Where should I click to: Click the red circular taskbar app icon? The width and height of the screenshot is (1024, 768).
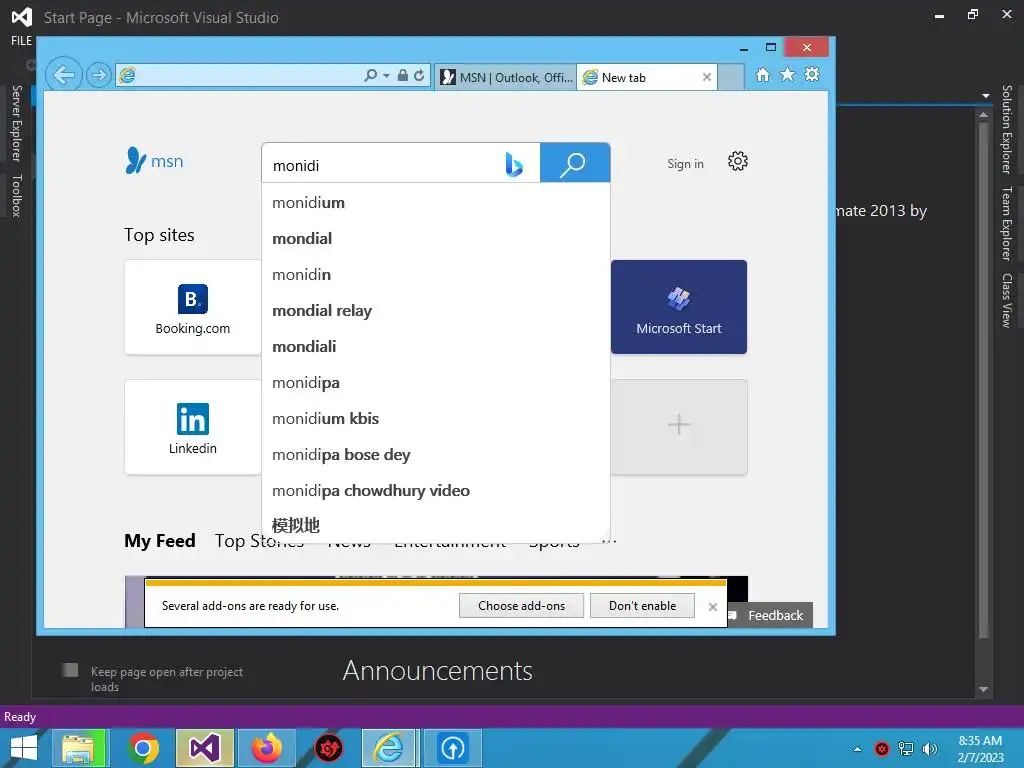[x=328, y=748]
